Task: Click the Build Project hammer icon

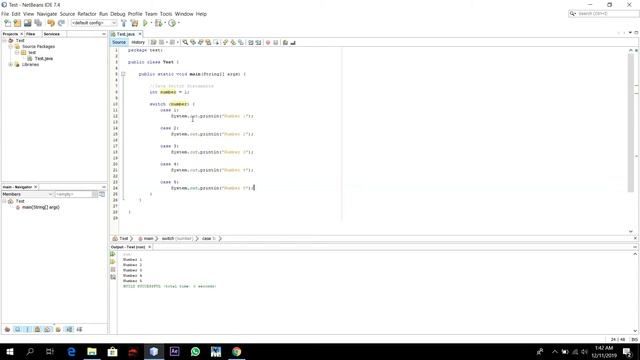Action: click(124, 23)
